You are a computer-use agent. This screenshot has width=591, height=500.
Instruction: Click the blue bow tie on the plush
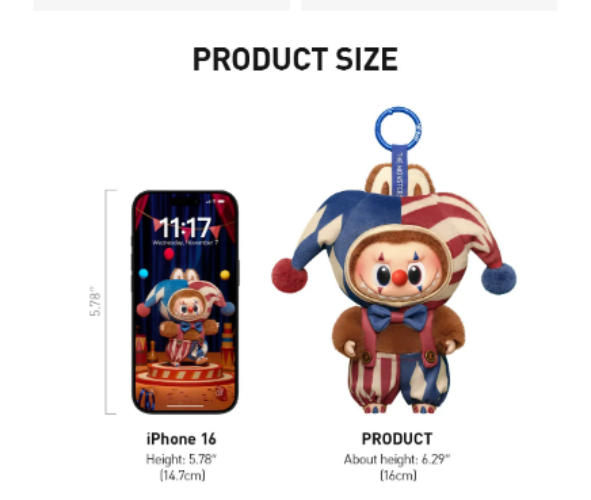(397, 317)
